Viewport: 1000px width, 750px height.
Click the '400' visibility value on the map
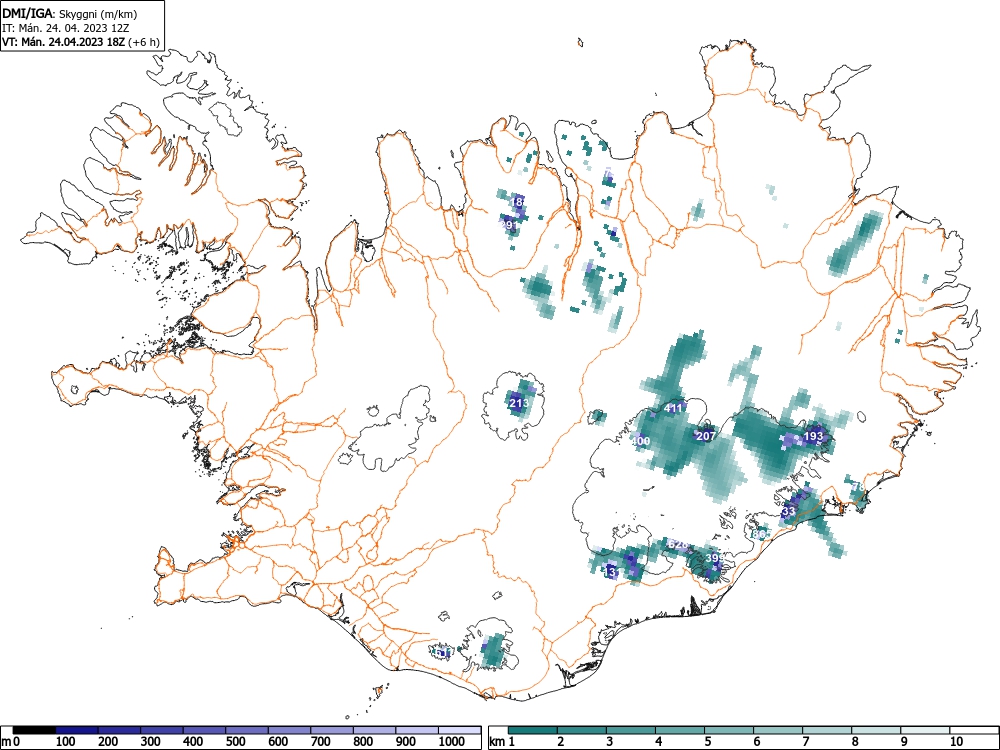[x=640, y=441]
